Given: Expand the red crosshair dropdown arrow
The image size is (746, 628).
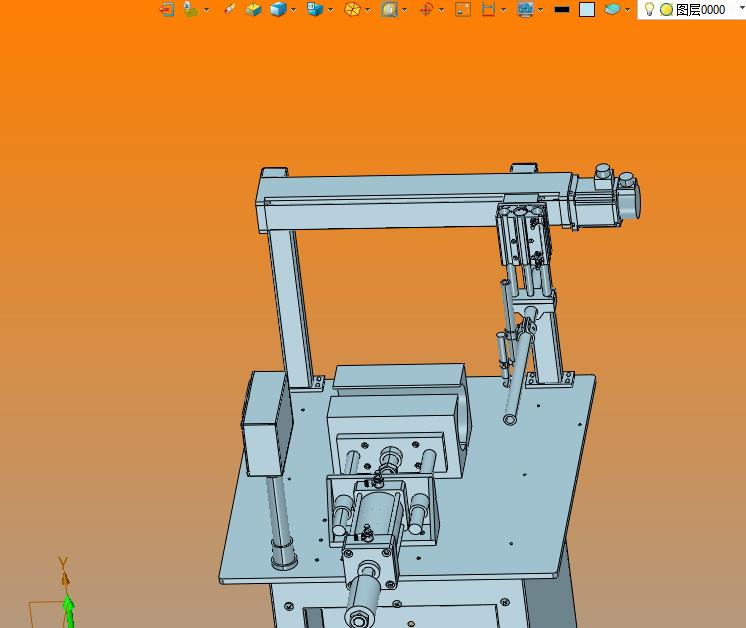Looking at the screenshot, I should 442,10.
